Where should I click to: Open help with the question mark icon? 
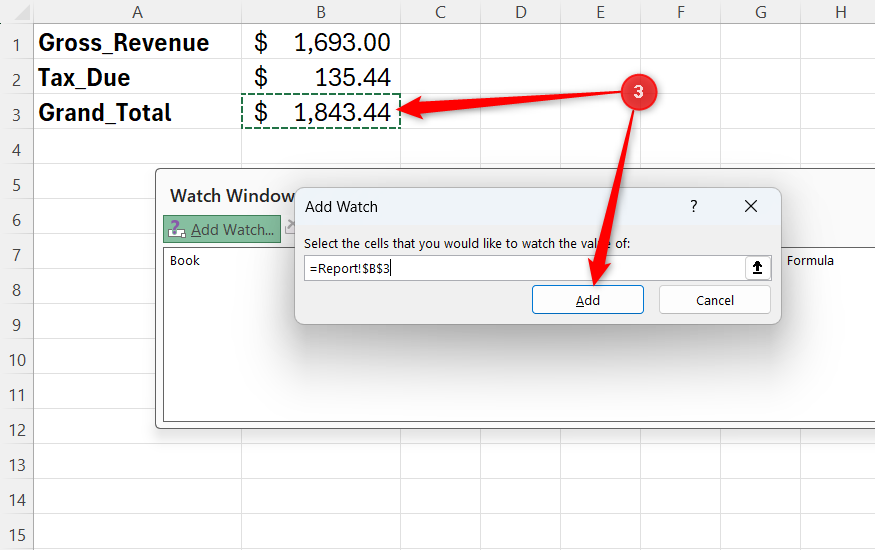(x=694, y=206)
